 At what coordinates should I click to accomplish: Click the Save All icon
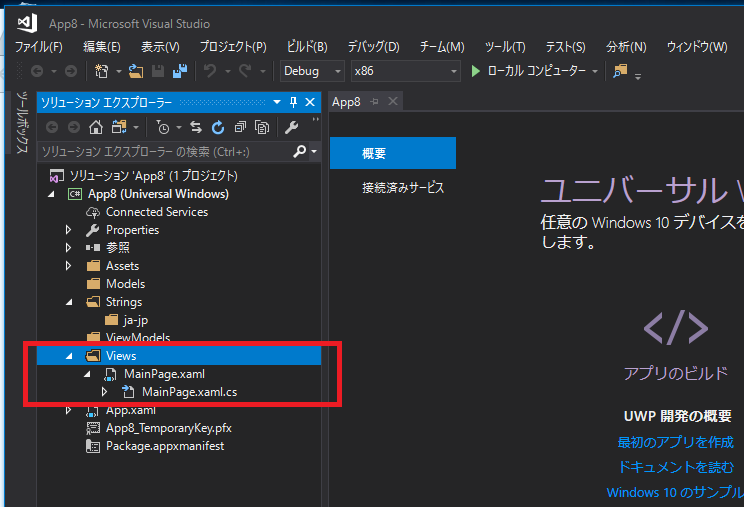coord(180,71)
